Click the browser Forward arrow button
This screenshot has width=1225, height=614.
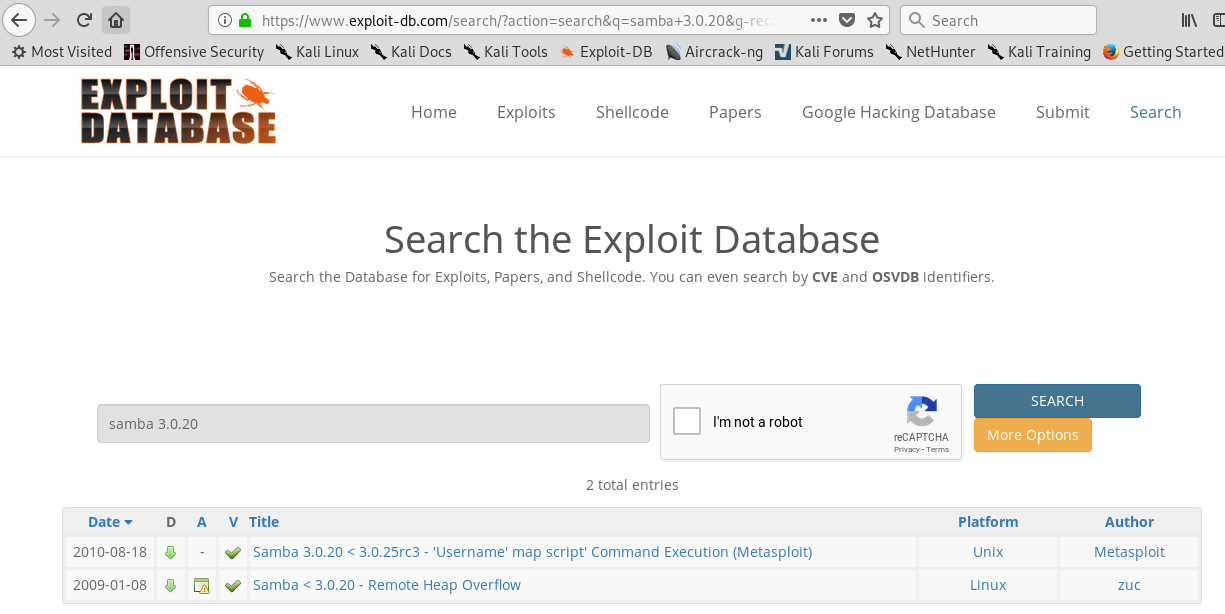[x=53, y=20]
